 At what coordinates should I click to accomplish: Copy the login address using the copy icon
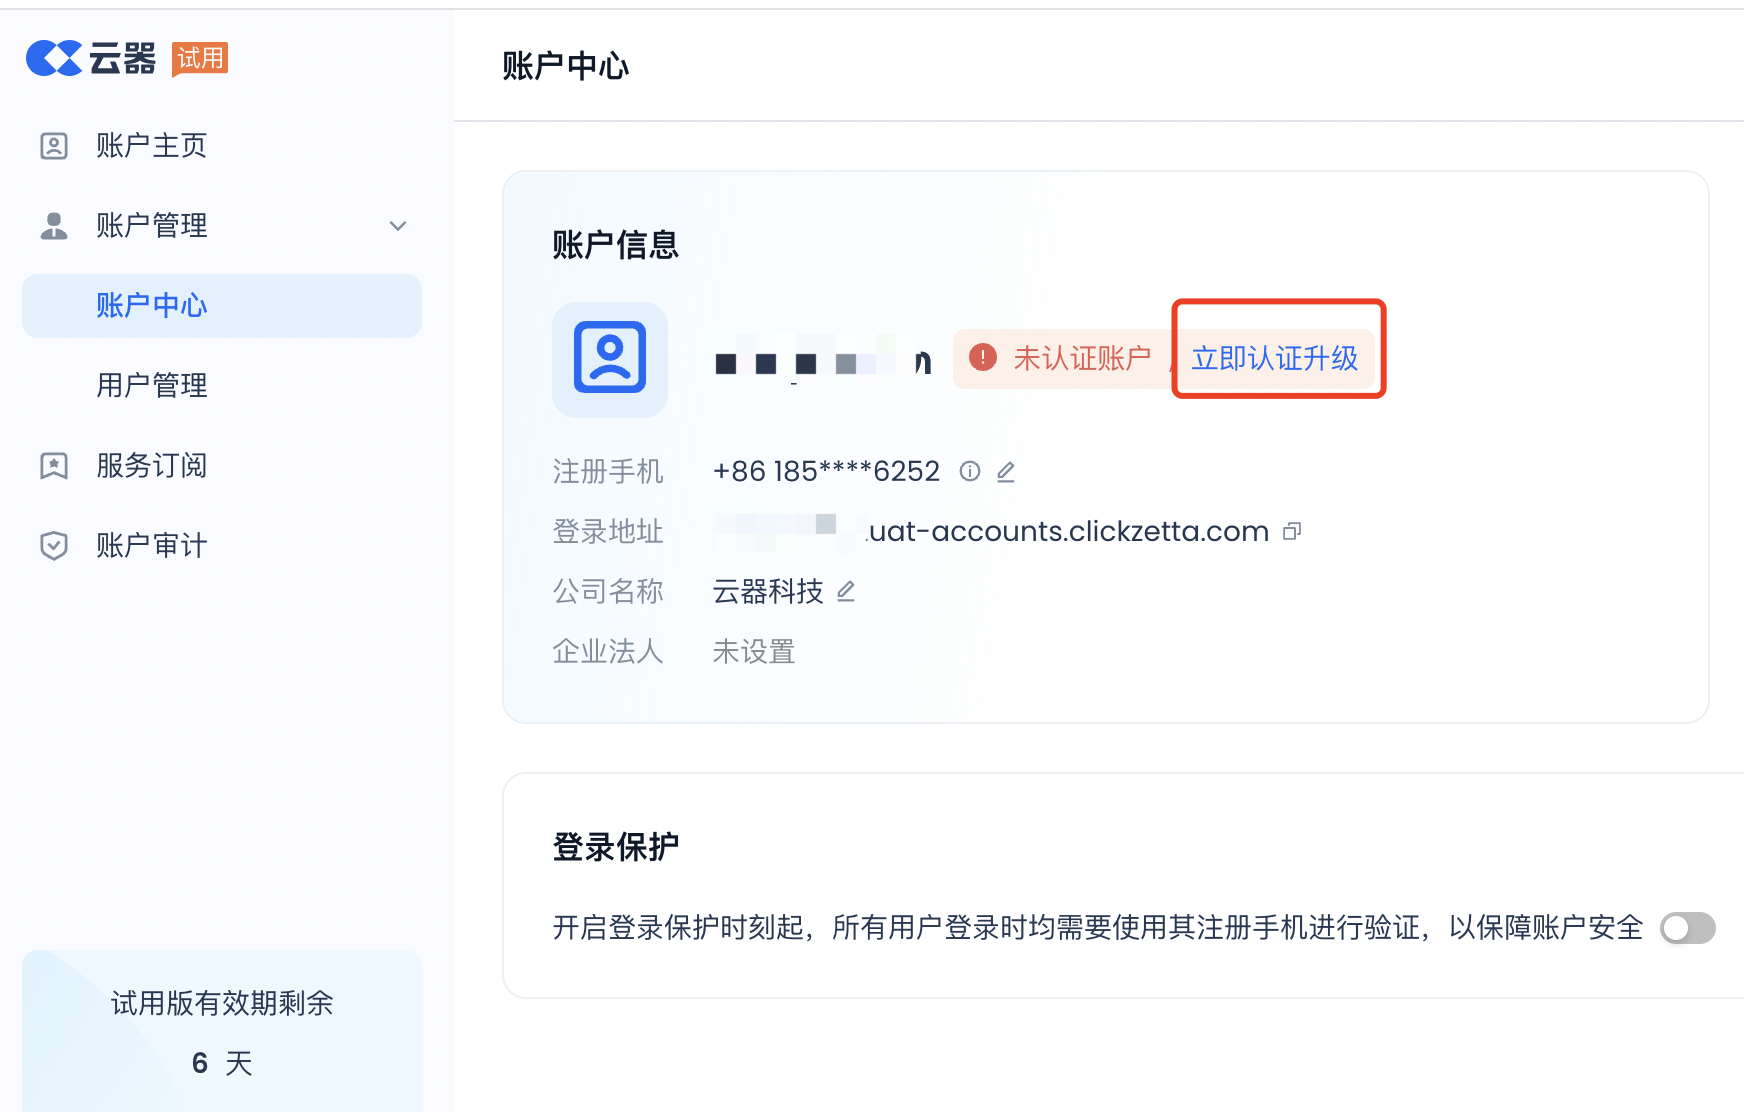(x=1292, y=531)
